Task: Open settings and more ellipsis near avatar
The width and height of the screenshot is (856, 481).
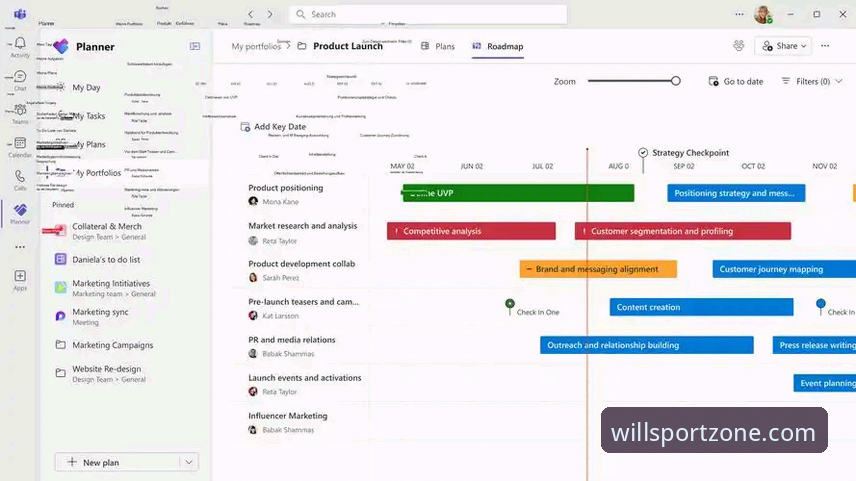Action: click(x=739, y=14)
